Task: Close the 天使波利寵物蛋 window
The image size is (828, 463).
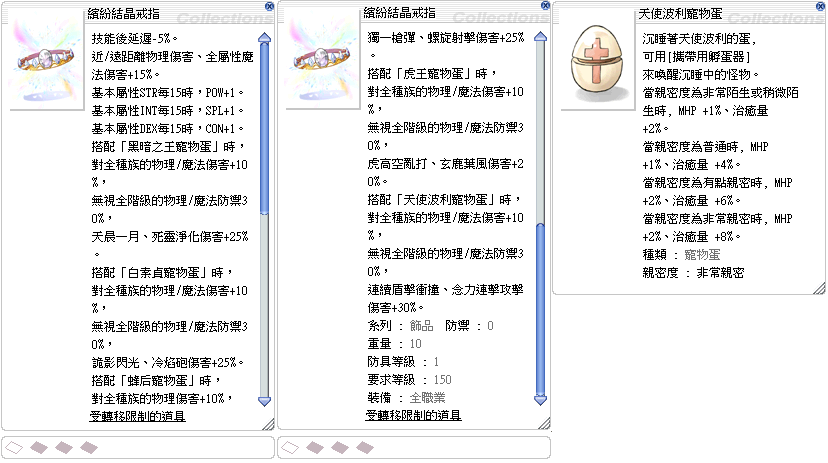Action: [820, 6]
